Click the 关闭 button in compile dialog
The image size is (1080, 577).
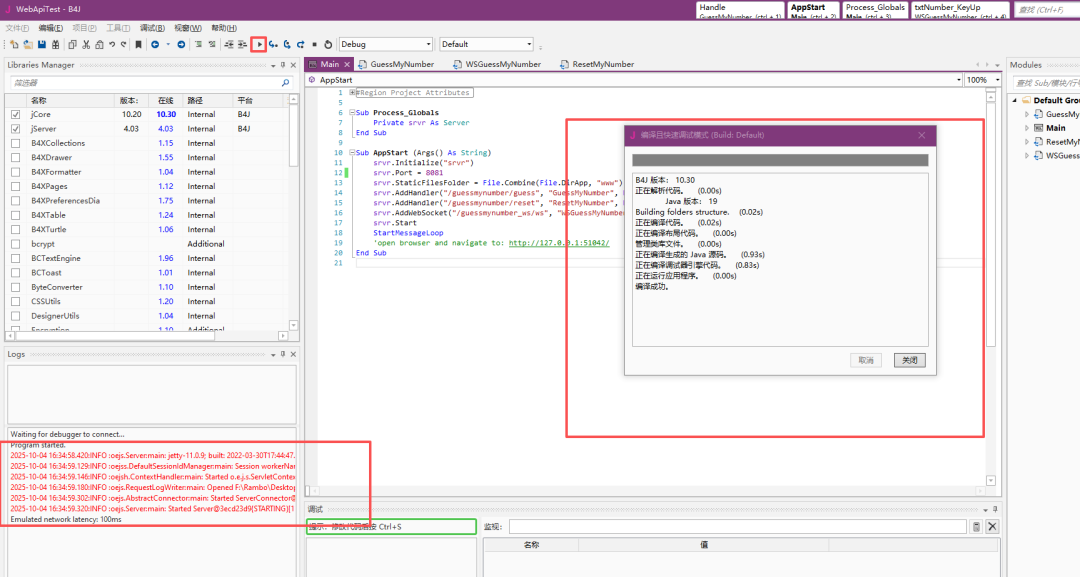point(908,360)
